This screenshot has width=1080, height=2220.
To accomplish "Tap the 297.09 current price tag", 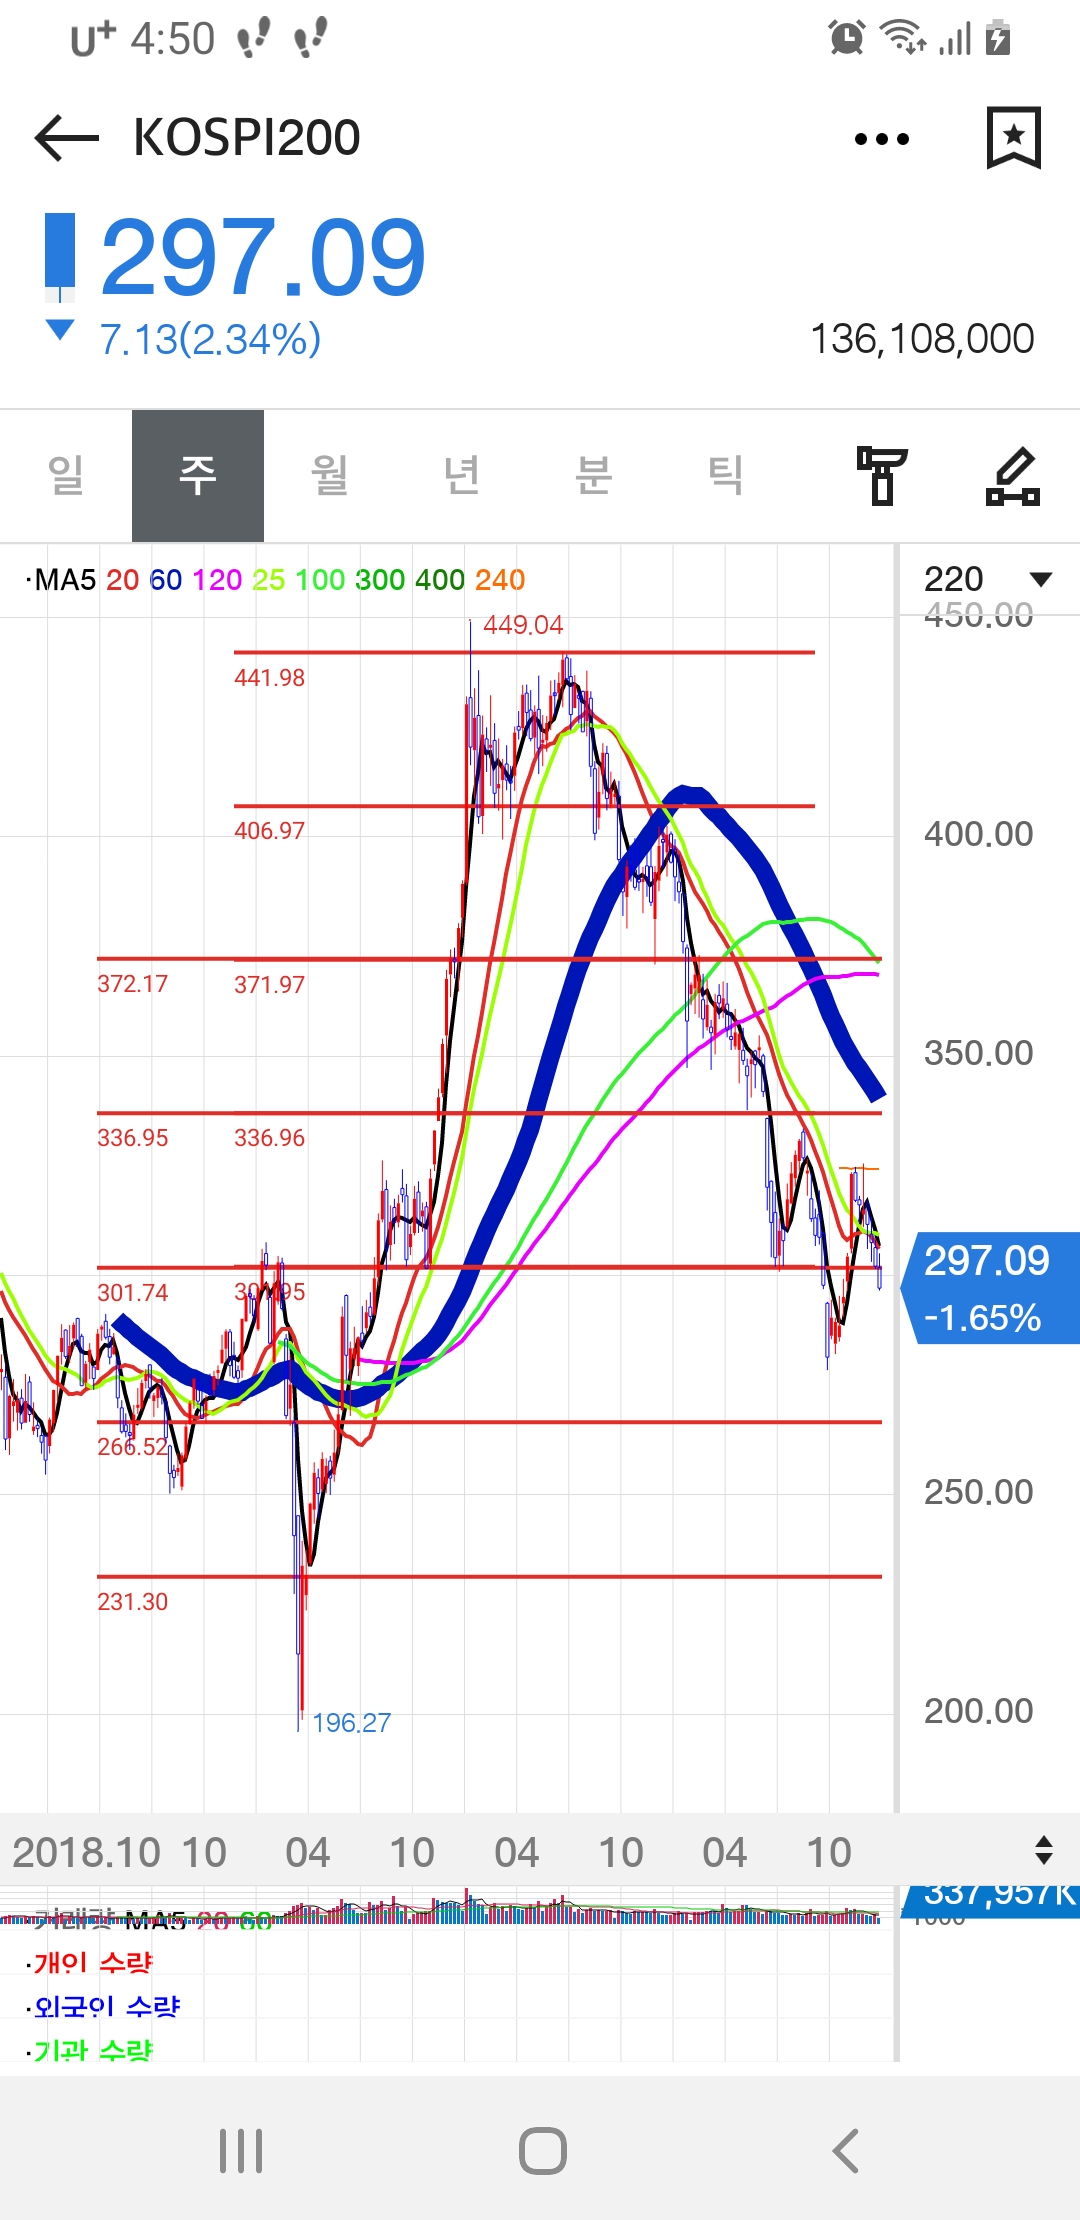I will (x=990, y=1288).
